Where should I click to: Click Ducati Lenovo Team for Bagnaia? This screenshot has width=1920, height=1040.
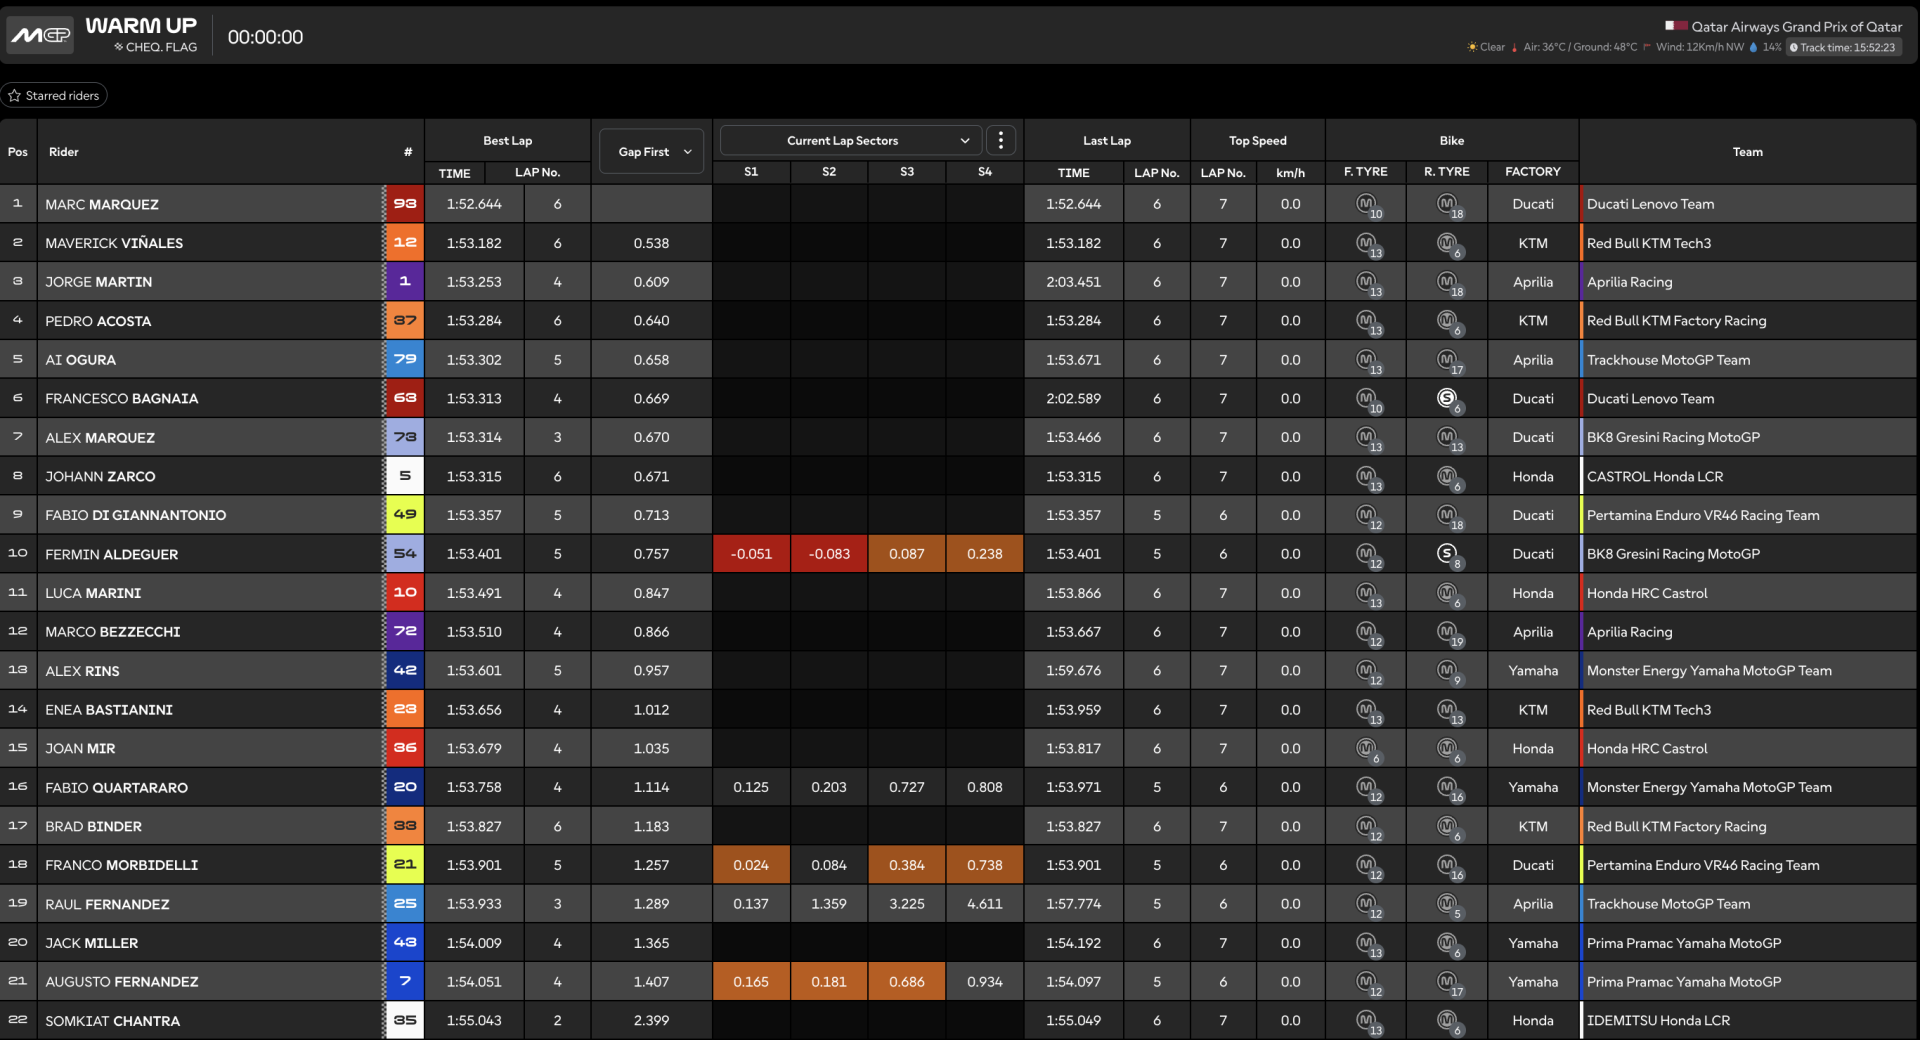(x=1650, y=399)
